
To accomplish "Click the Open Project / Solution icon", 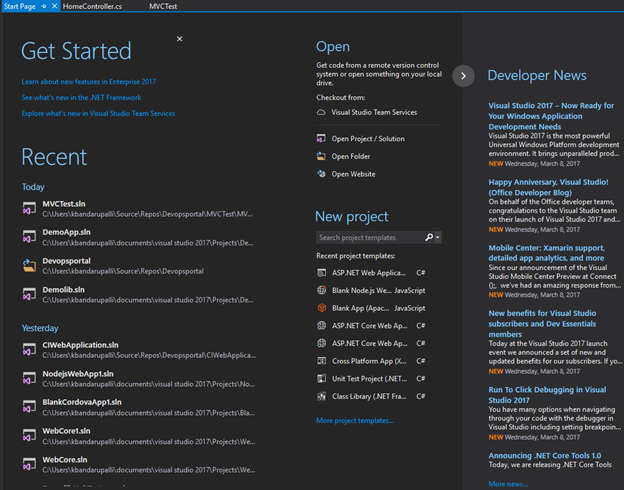I will [321, 139].
